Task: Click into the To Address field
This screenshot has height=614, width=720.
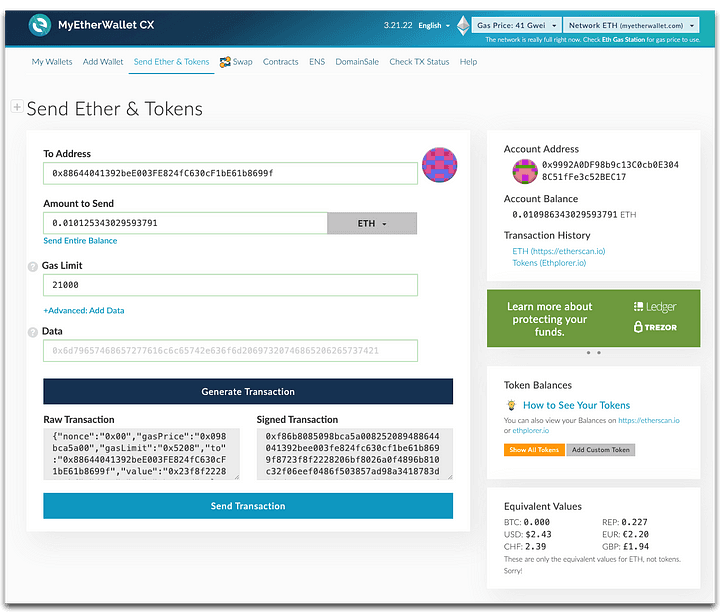Action: pos(230,173)
